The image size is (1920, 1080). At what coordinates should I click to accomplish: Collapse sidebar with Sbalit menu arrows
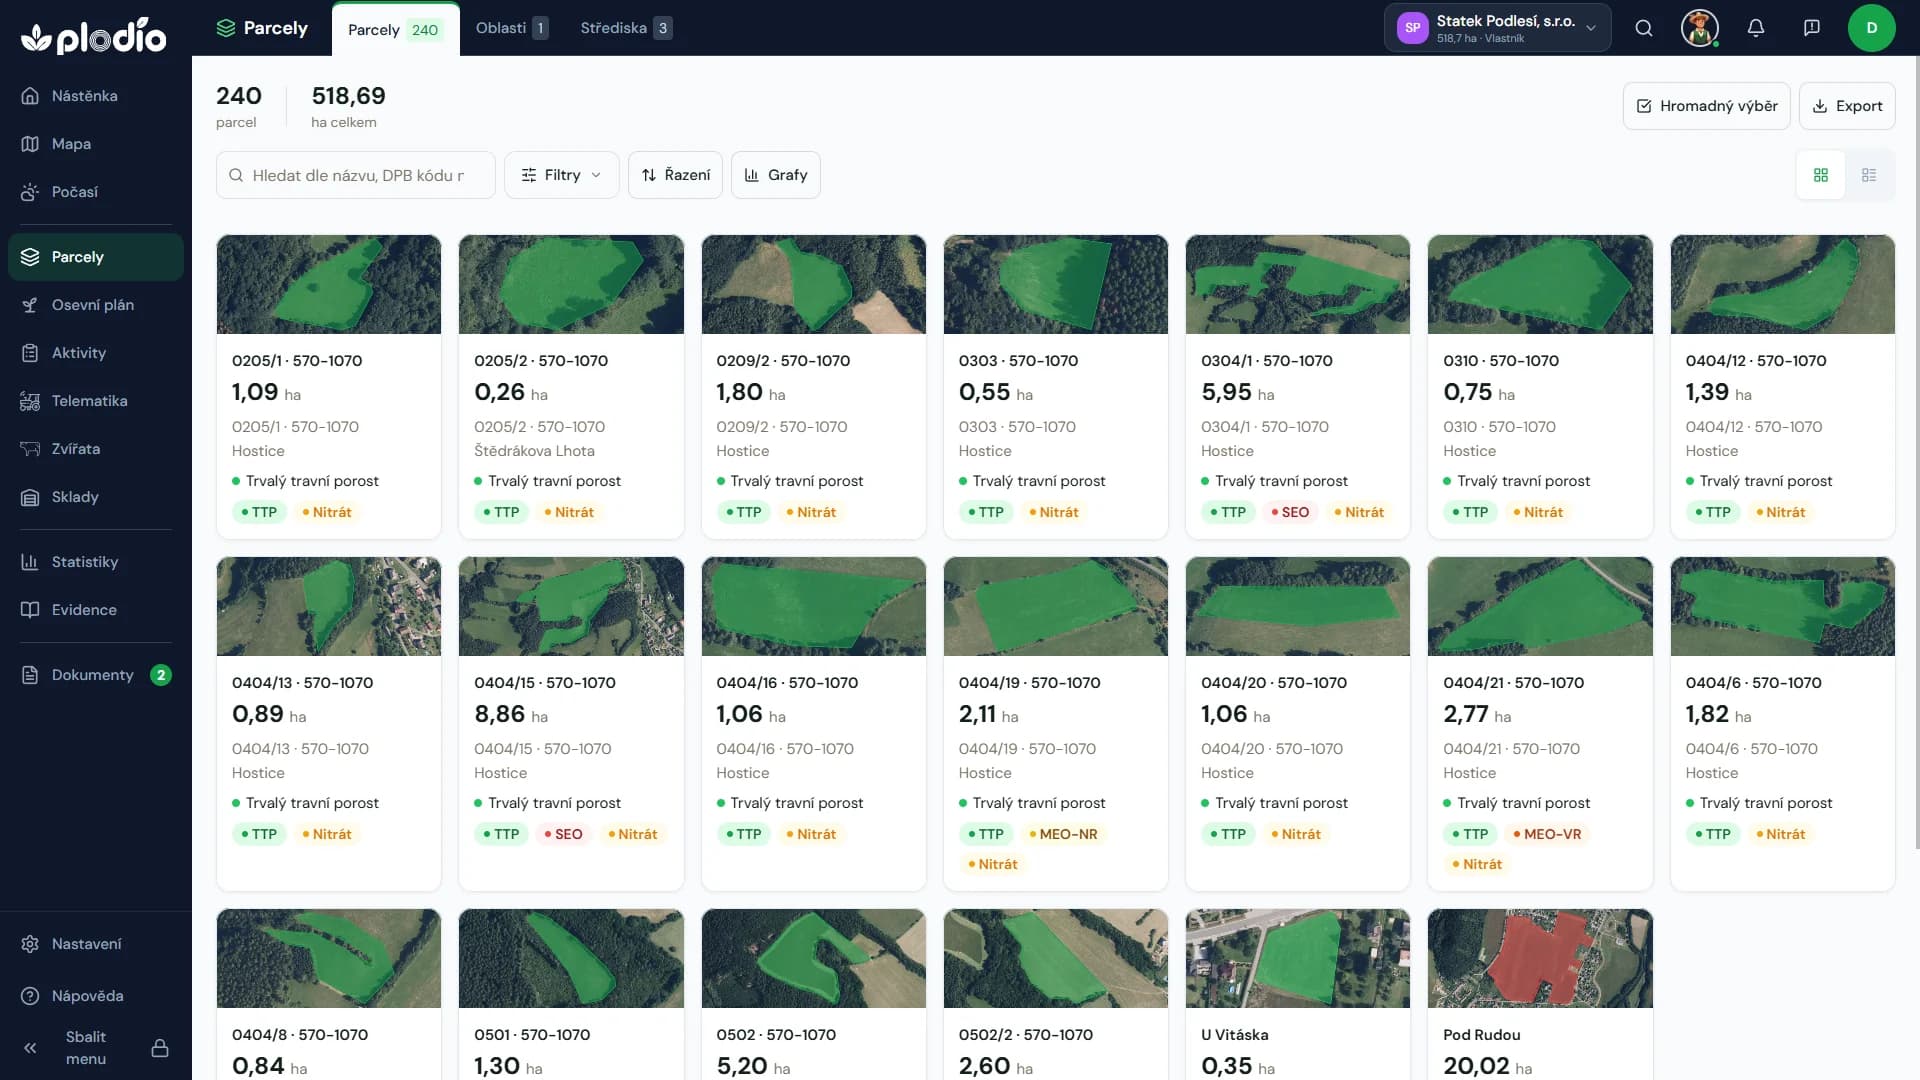pos(30,1048)
